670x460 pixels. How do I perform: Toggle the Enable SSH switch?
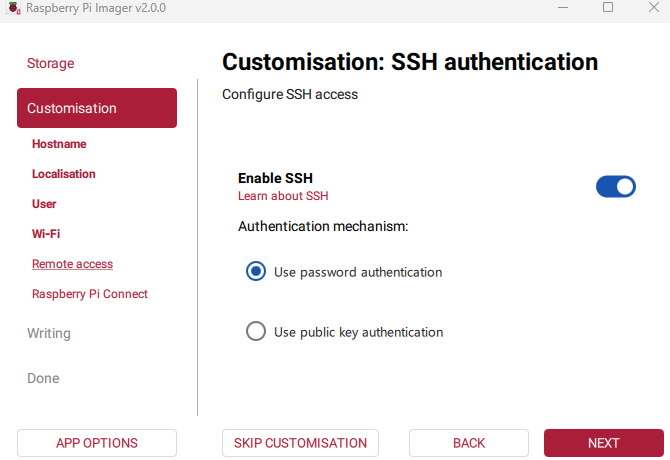[x=615, y=187]
